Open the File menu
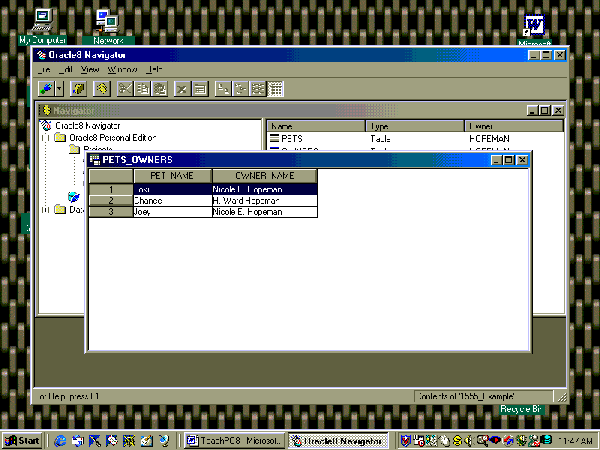The width and height of the screenshot is (600, 450). pos(44,69)
